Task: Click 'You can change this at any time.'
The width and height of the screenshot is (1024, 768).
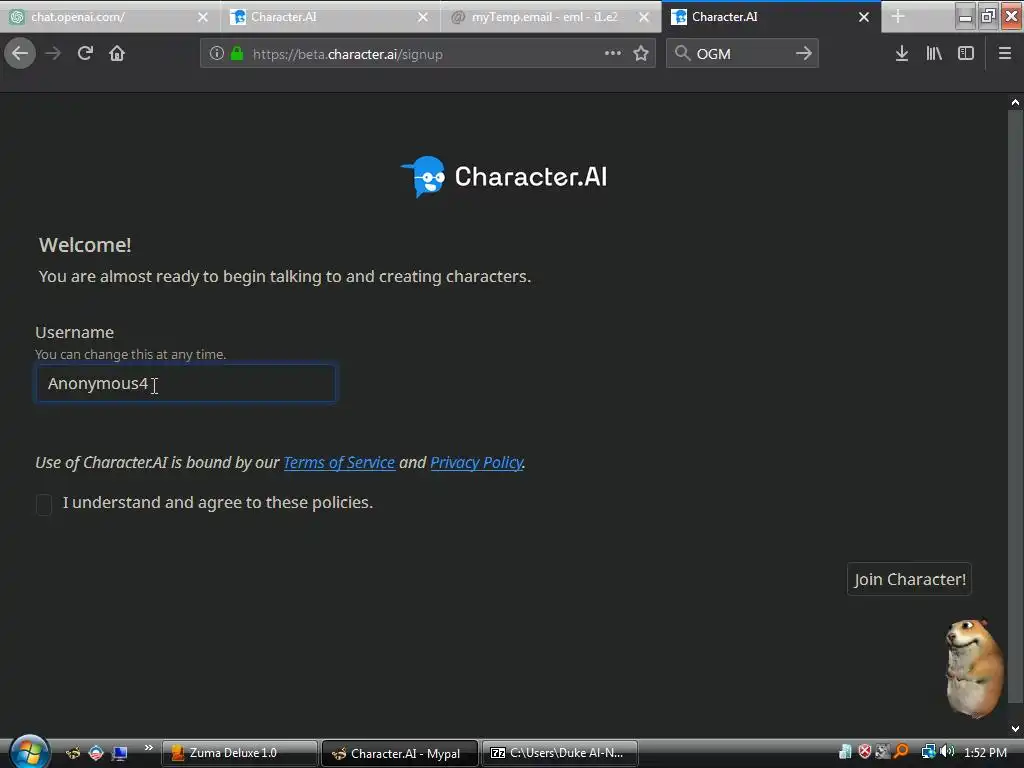Action: (131, 354)
